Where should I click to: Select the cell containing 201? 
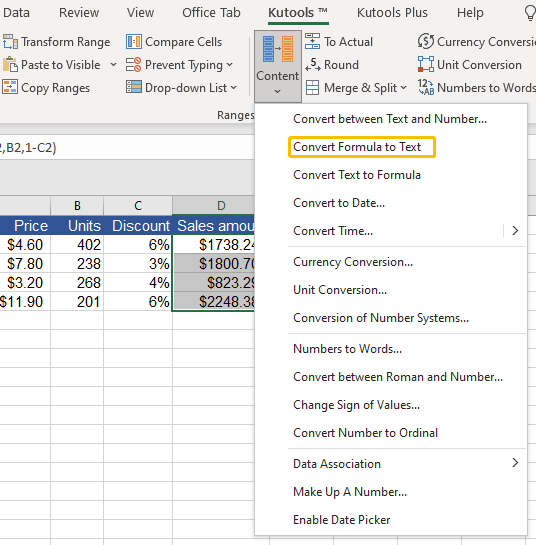77,301
